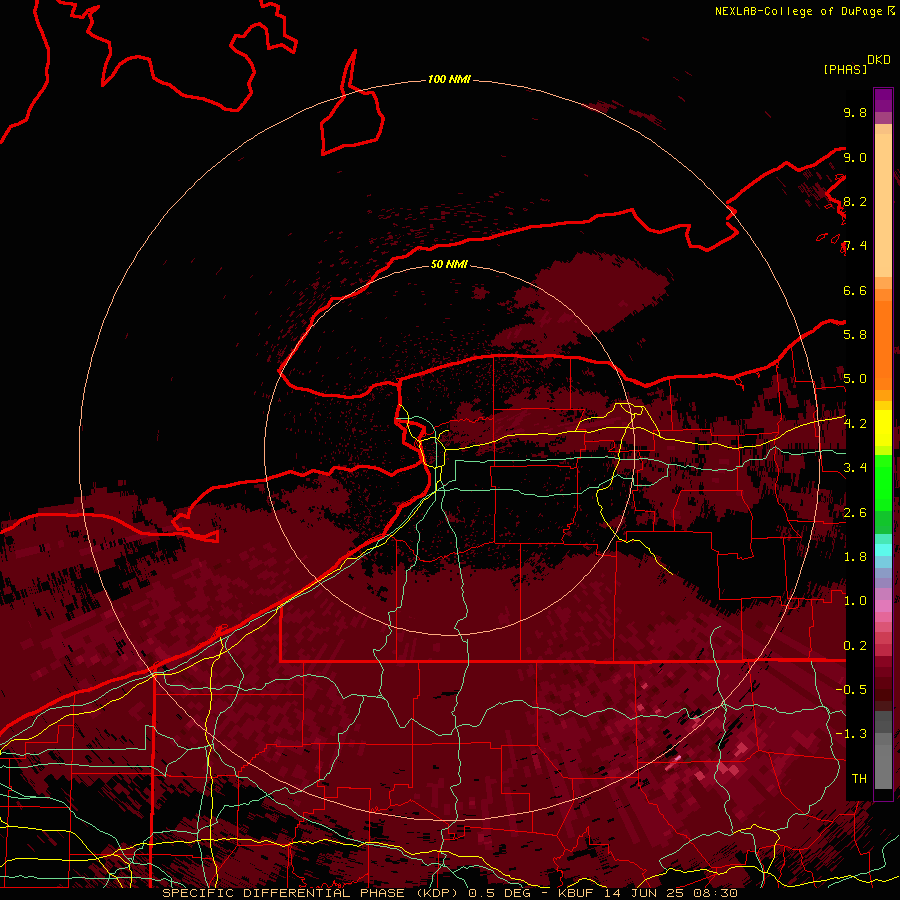Image resolution: width=900 pixels, height=900 pixels.
Task: Click the gray swatch beside -1.3
Action: tap(883, 739)
